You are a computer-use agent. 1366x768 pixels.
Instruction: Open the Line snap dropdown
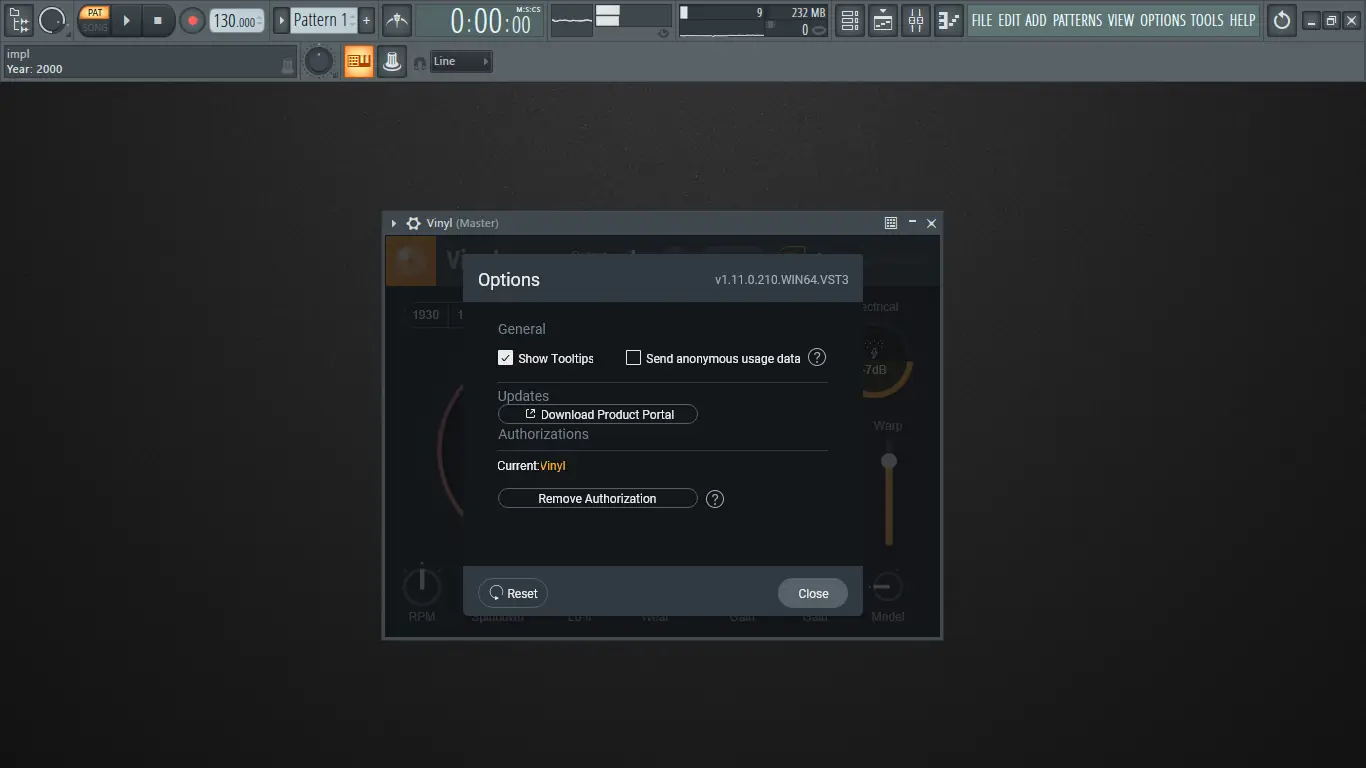click(461, 62)
